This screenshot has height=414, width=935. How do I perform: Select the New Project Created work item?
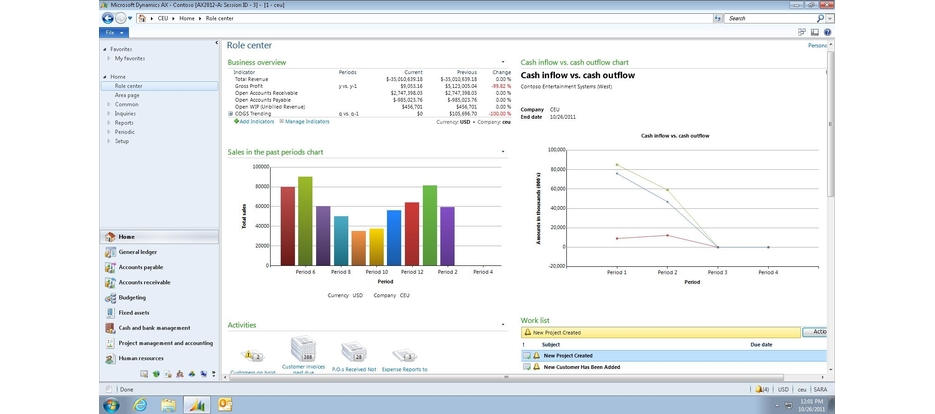(x=674, y=356)
